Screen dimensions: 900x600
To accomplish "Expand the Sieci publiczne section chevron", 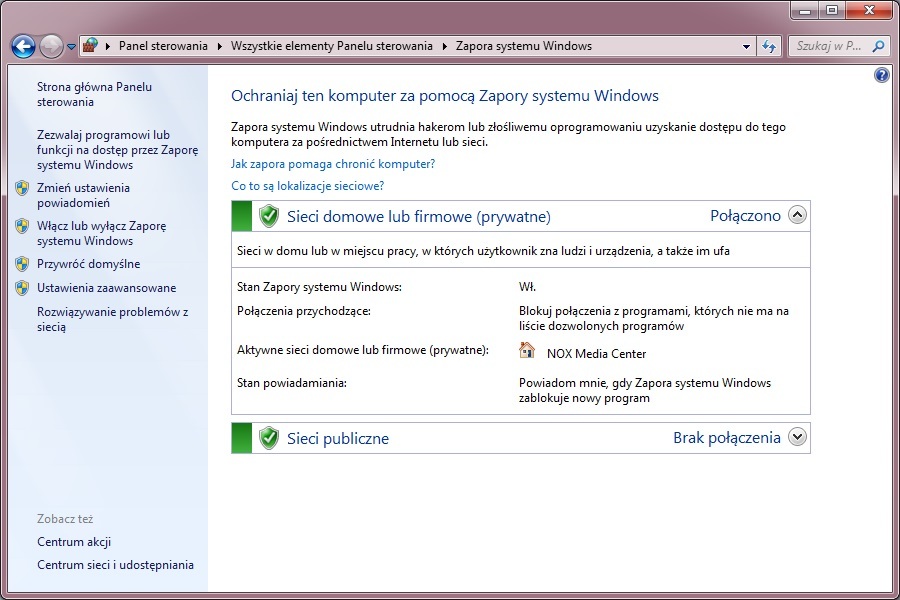I will coord(797,437).
